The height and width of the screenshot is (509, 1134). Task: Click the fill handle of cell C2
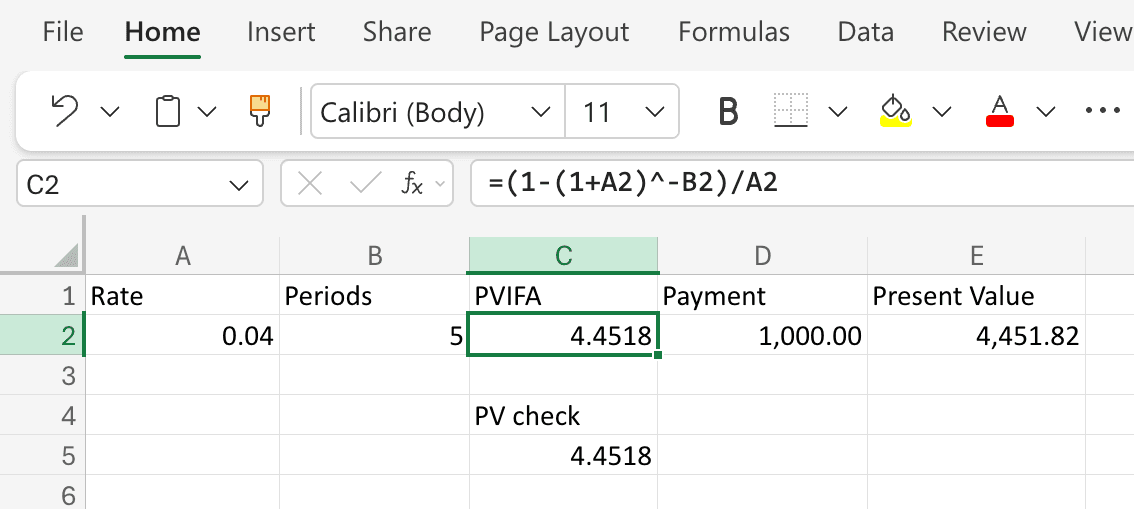[x=657, y=355]
